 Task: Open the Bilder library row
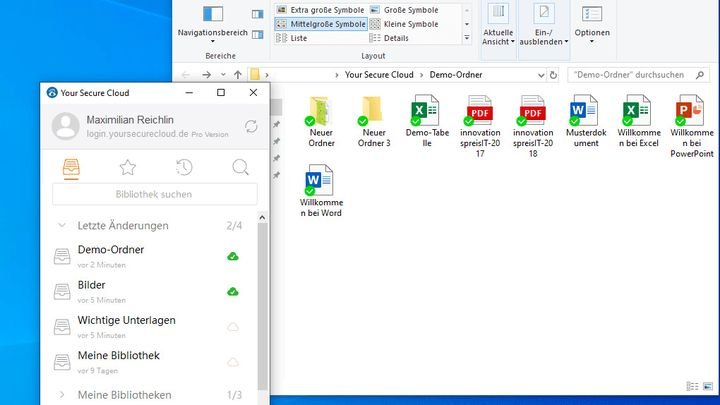tap(149, 292)
